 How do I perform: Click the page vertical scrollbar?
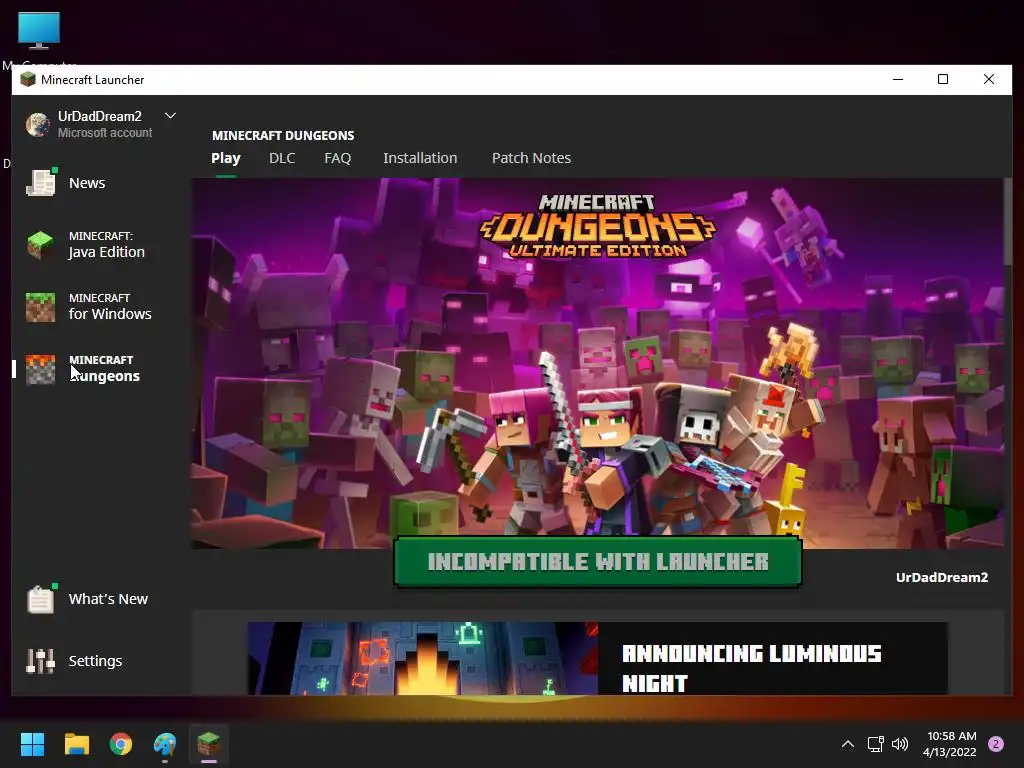pos(1008,222)
